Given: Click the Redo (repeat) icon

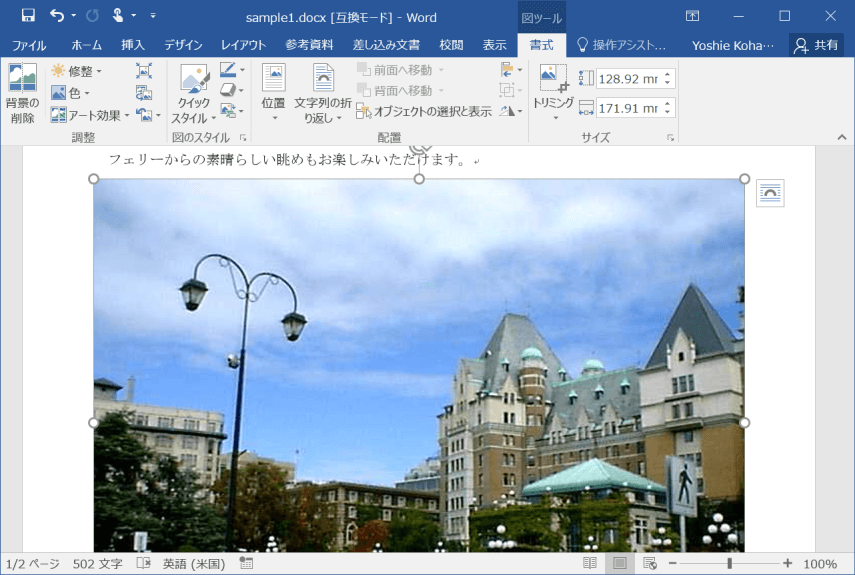Looking at the screenshot, I should (x=92, y=15).
